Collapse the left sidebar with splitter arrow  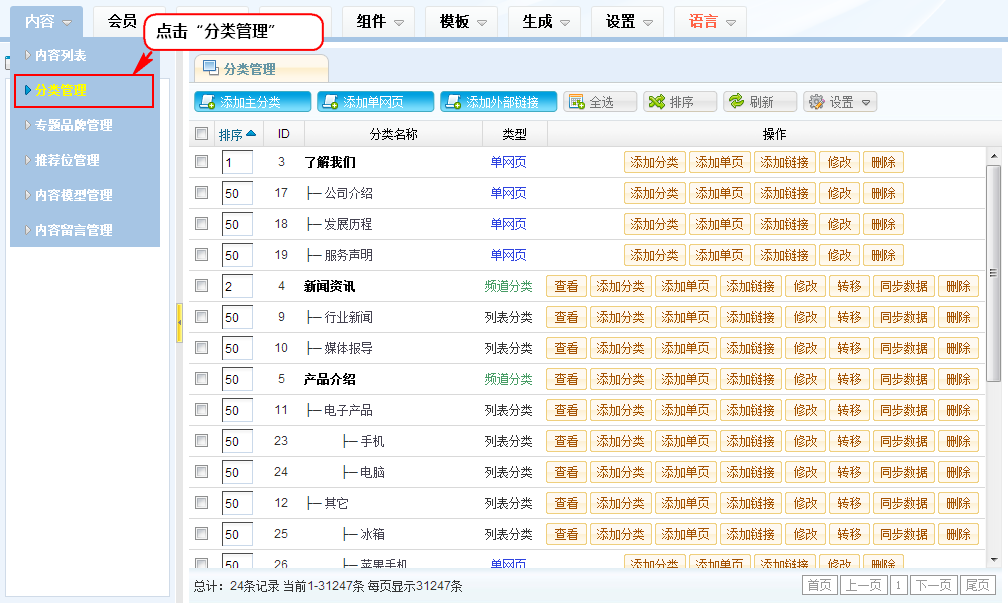[x=179, y=323]
